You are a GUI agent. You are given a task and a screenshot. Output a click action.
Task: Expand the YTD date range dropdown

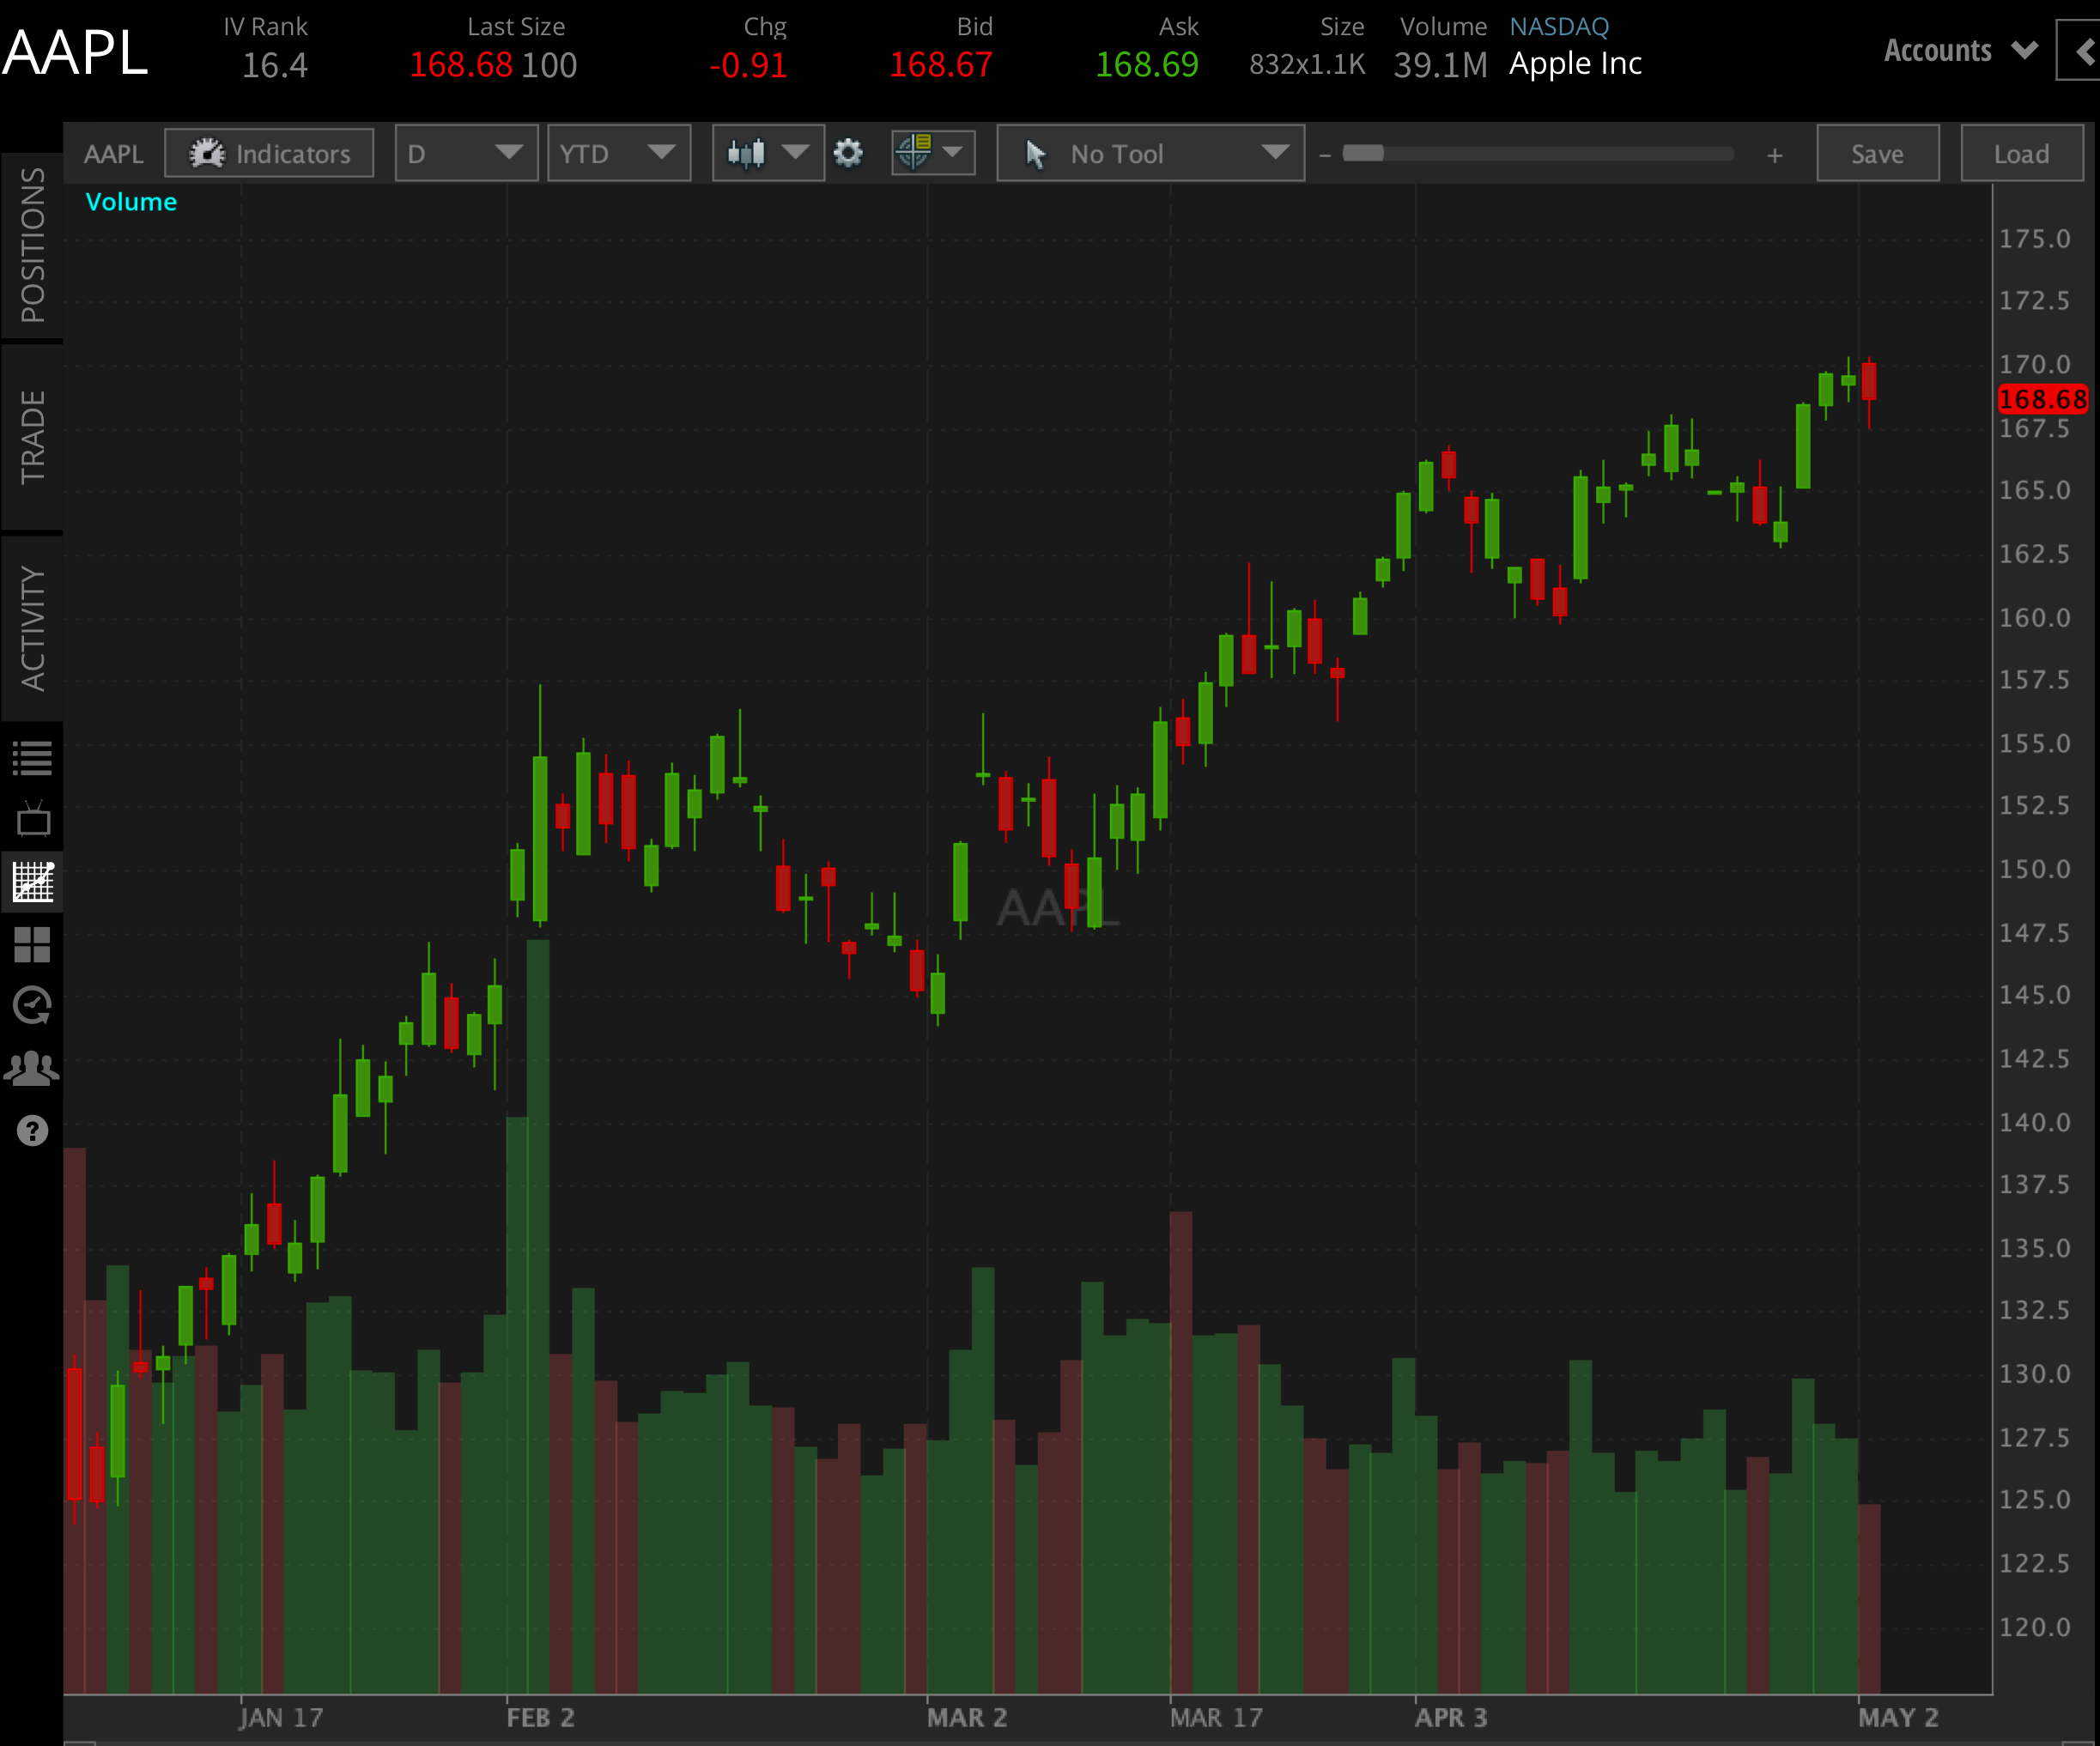(x=618, y=154)
